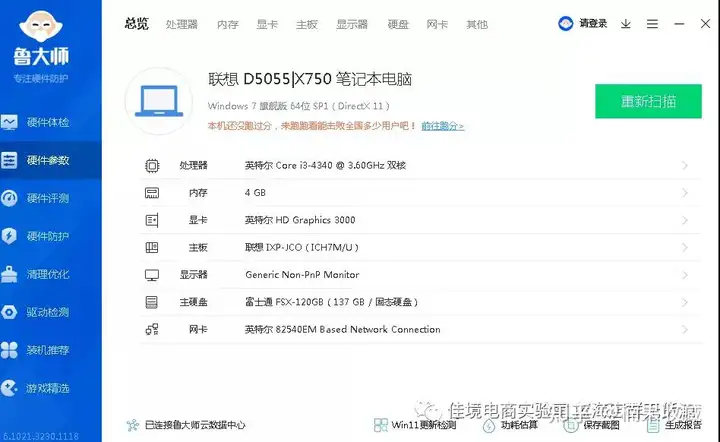This screenshot has width=720, height=442.
Task: Click the laptop computer icon
Action: point(159,101)
